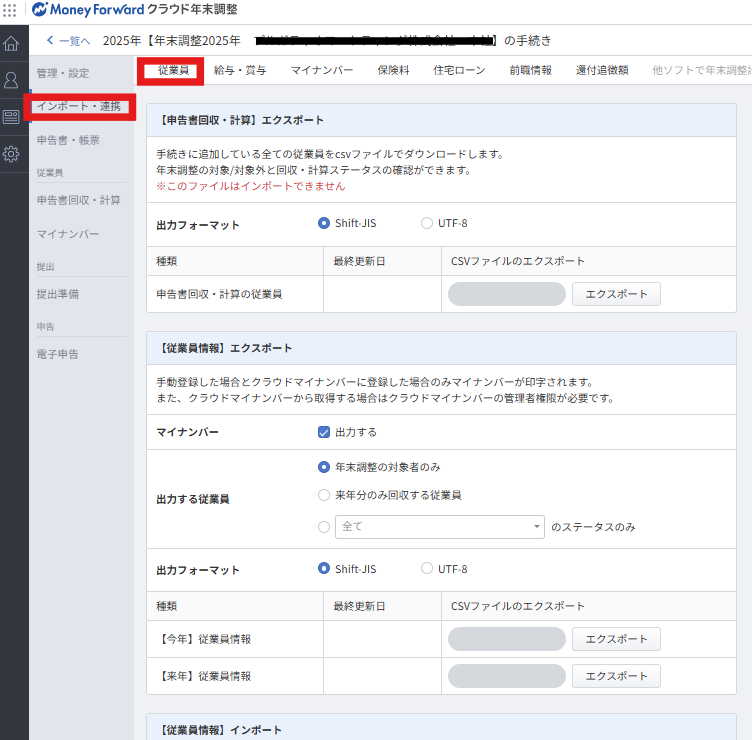Export 【今年】従業員情報 CSV file
Screen dimensions: 752x740
(x=616, y=639)
